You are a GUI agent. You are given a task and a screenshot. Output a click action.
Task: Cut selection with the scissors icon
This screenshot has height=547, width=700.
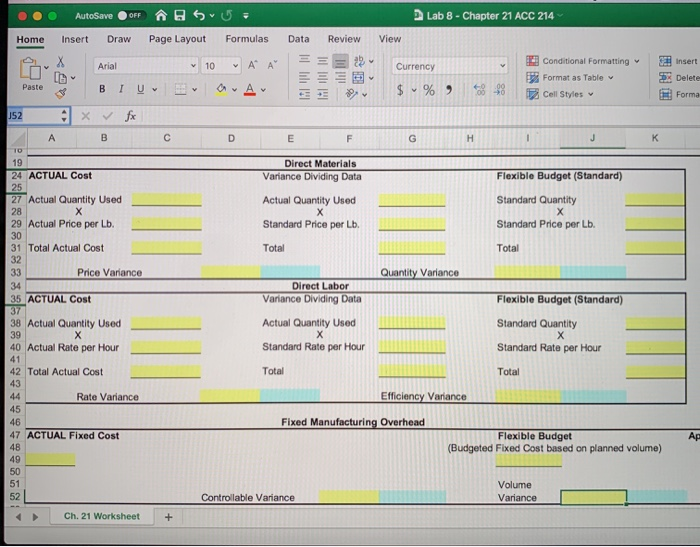click(x=61, y=61)
